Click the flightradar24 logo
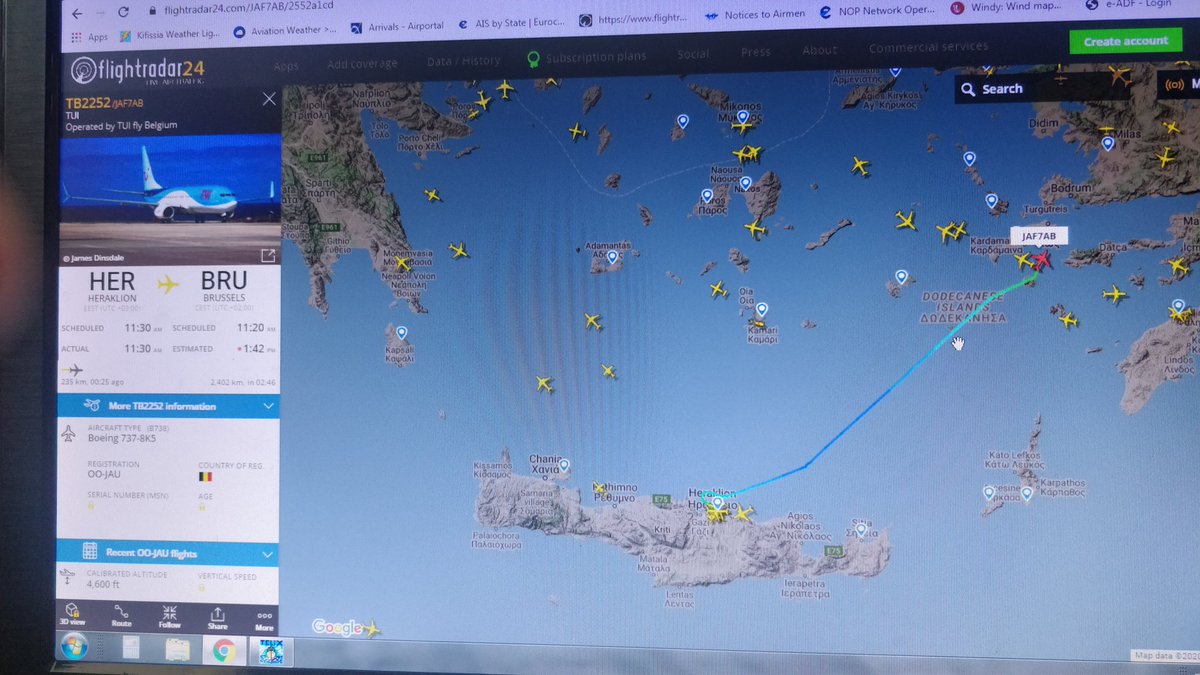The height and width of the screenshot is (675, 1200). pos(136,70)
